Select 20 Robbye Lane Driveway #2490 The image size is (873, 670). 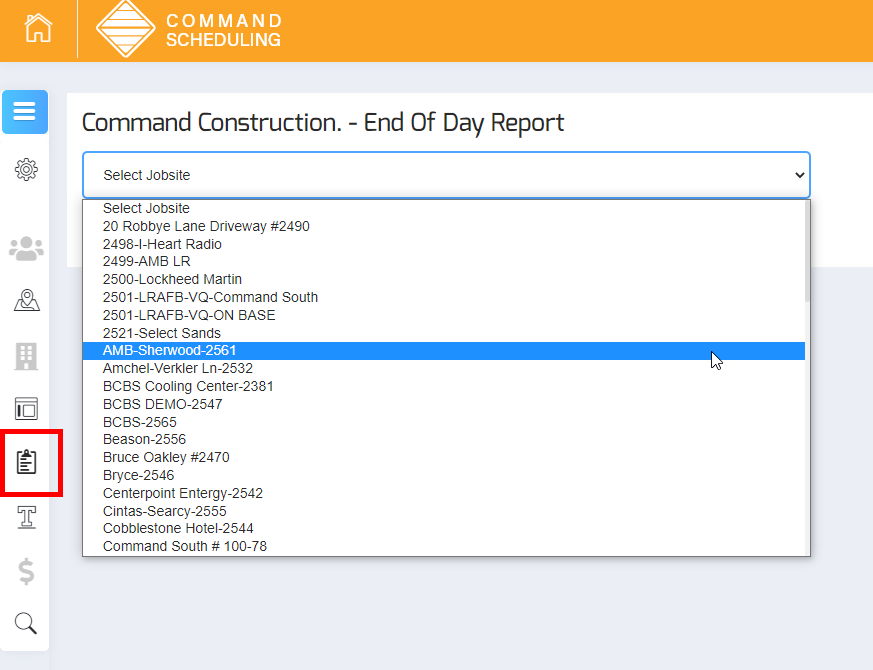point(206,226)
